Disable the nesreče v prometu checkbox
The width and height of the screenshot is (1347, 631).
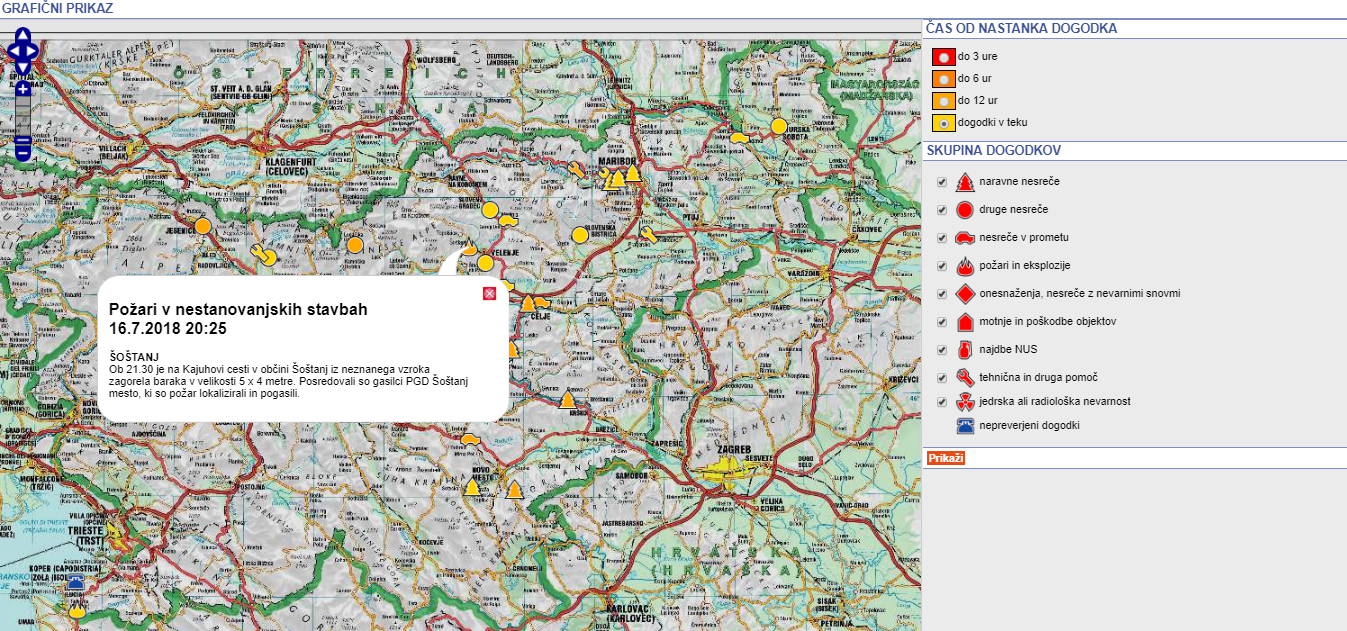point(942,238)
